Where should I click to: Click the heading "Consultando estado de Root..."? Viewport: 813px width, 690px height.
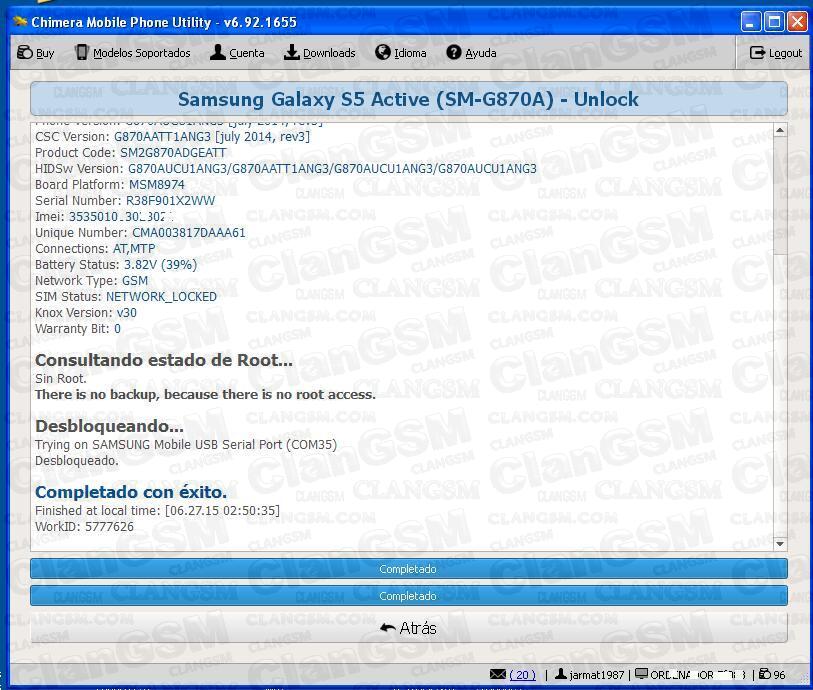(164, 360)
